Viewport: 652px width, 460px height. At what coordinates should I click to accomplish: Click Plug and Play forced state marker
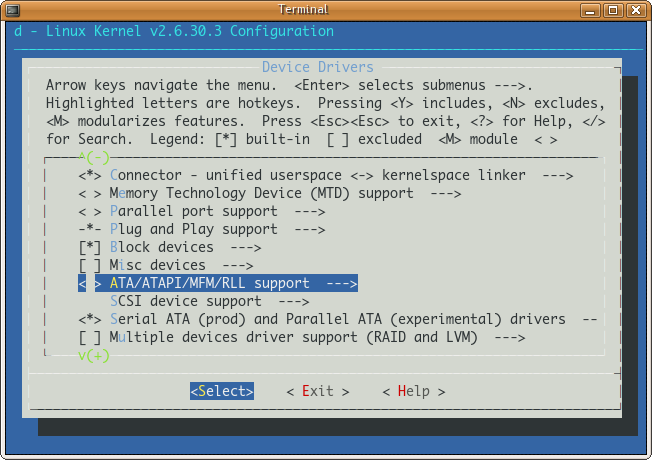pyautogui.click(x=90, y=230)
